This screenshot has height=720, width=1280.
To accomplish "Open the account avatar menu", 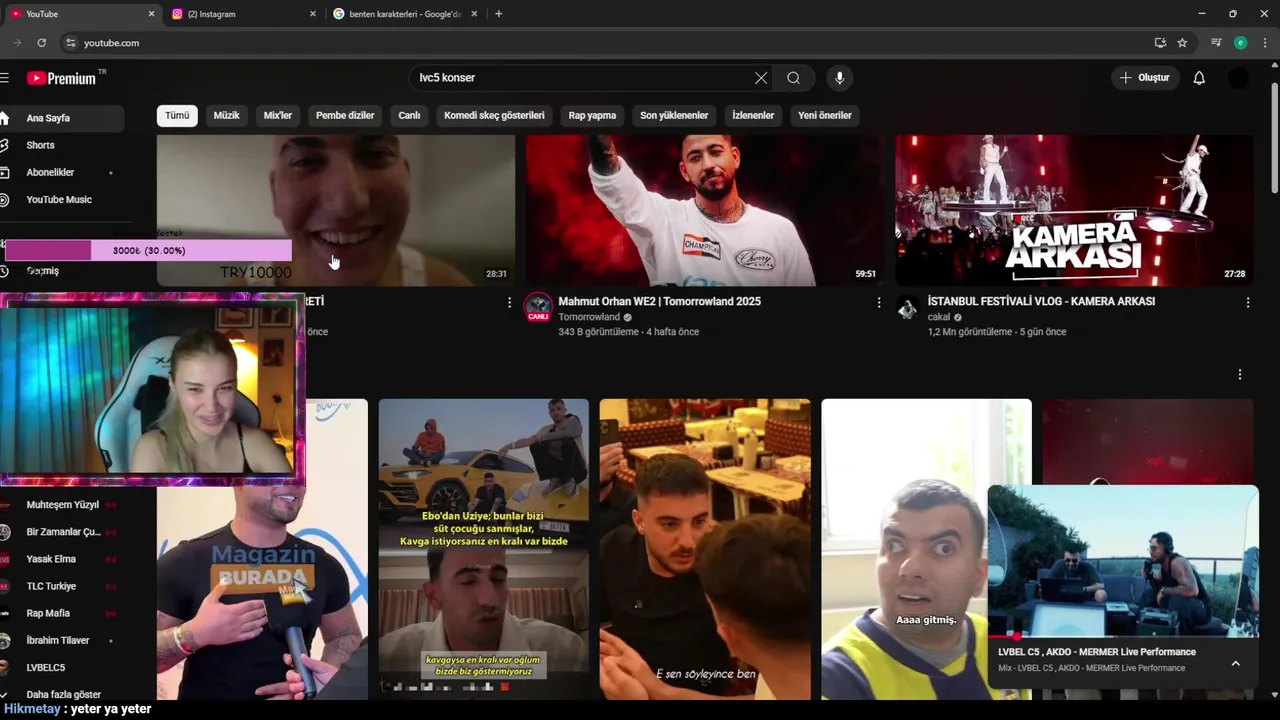I will click(x=1239, y=78).
